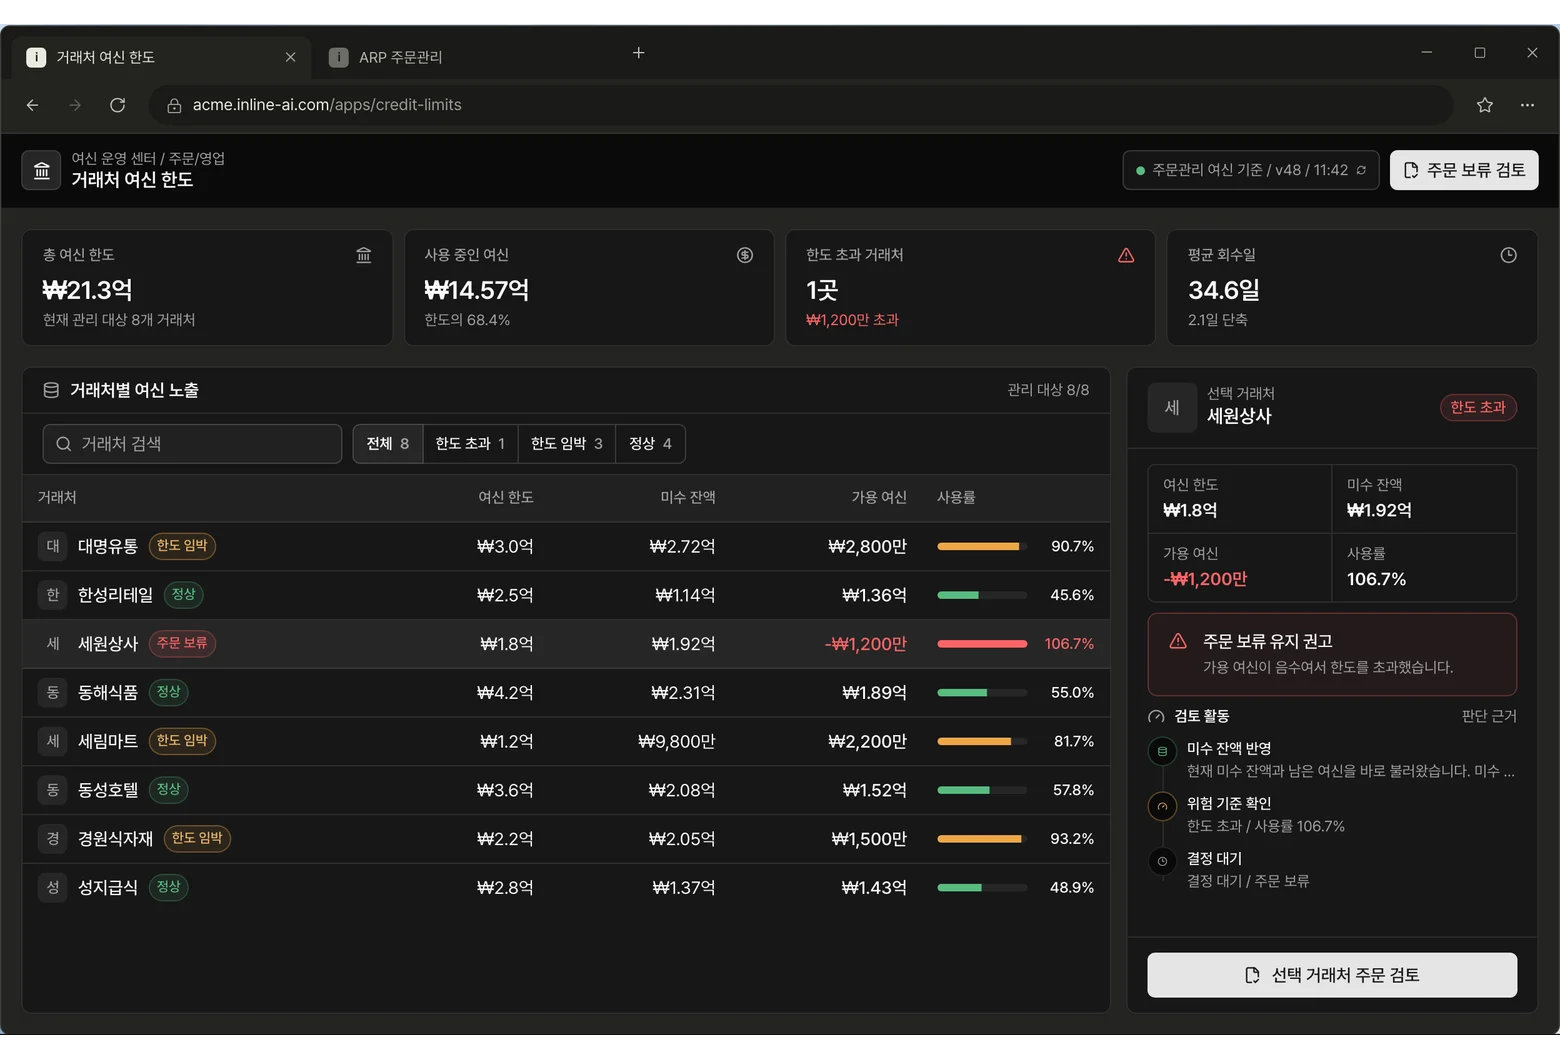
Task: Click the 미수 잔액 반영 activity icon
Action: coord(1162,751)
